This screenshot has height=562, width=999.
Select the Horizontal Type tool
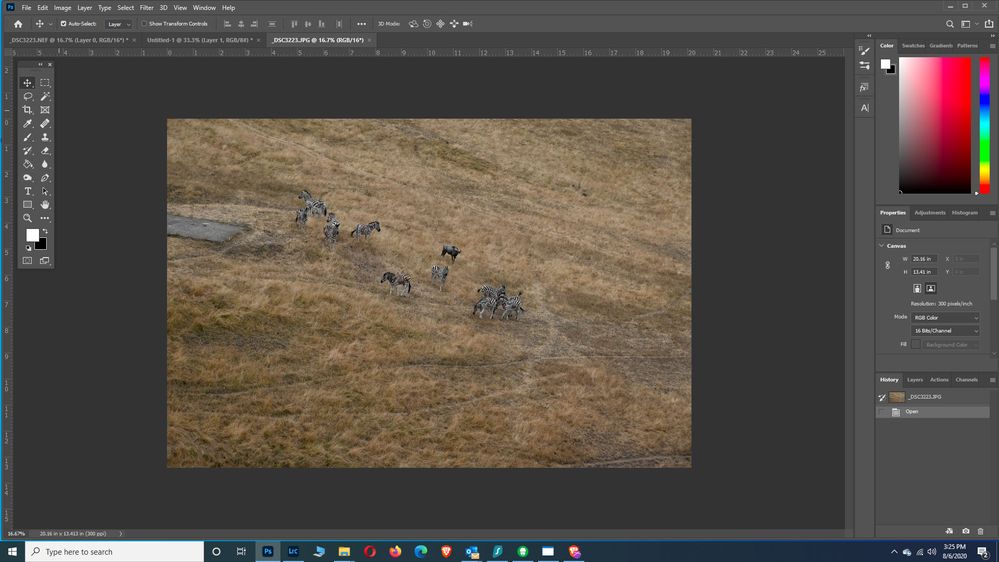click(x=28, y=191)
